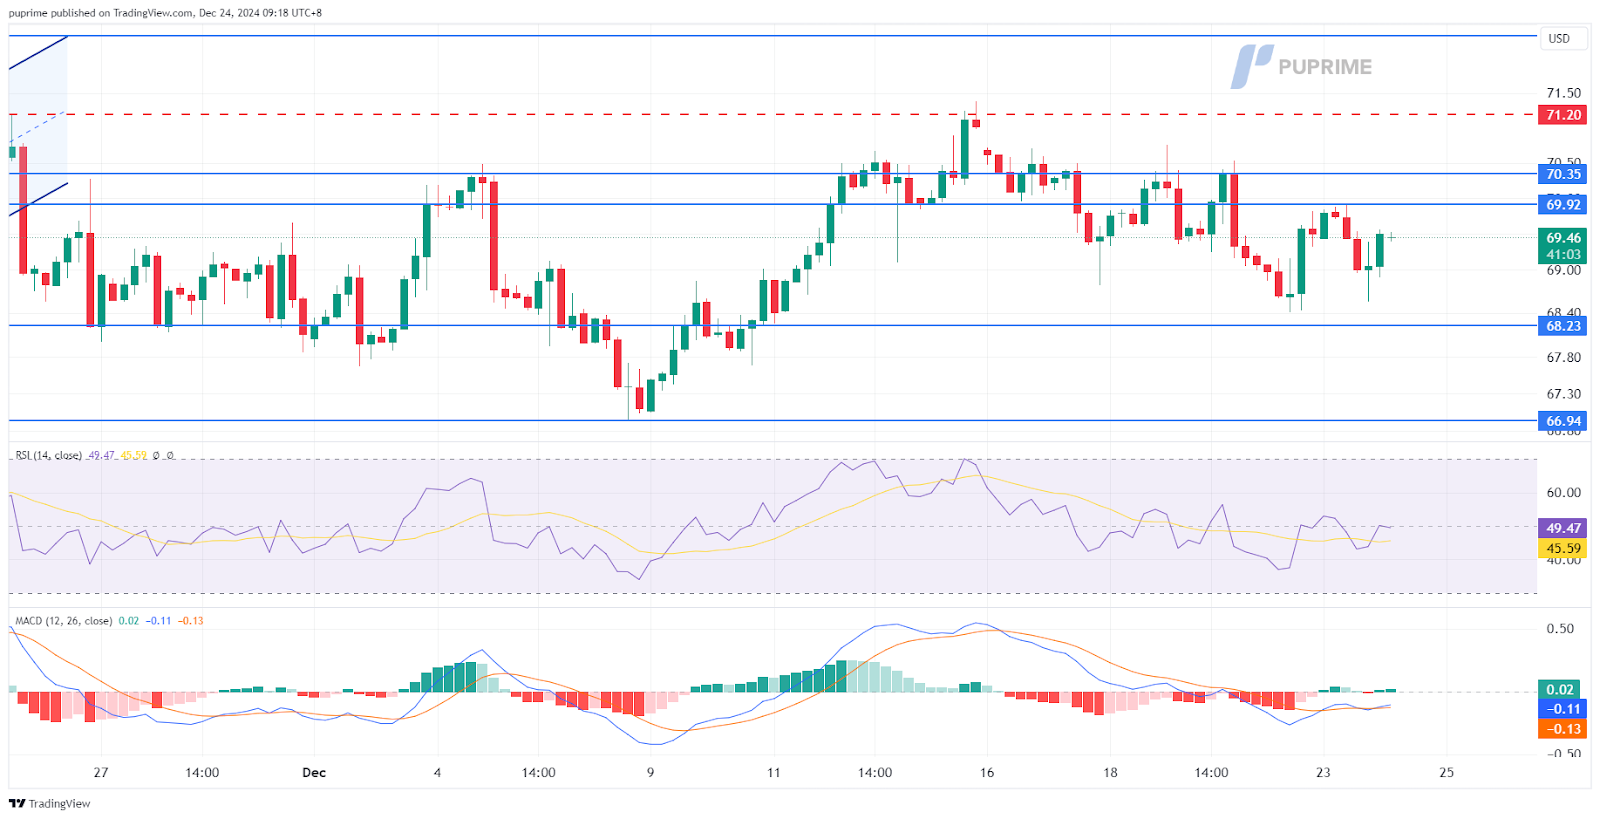Image resolution: width=1600 pixels, height=819 pixels.
Task: Click the TradingView logo at bottom
Action: (x=49, y=803)
